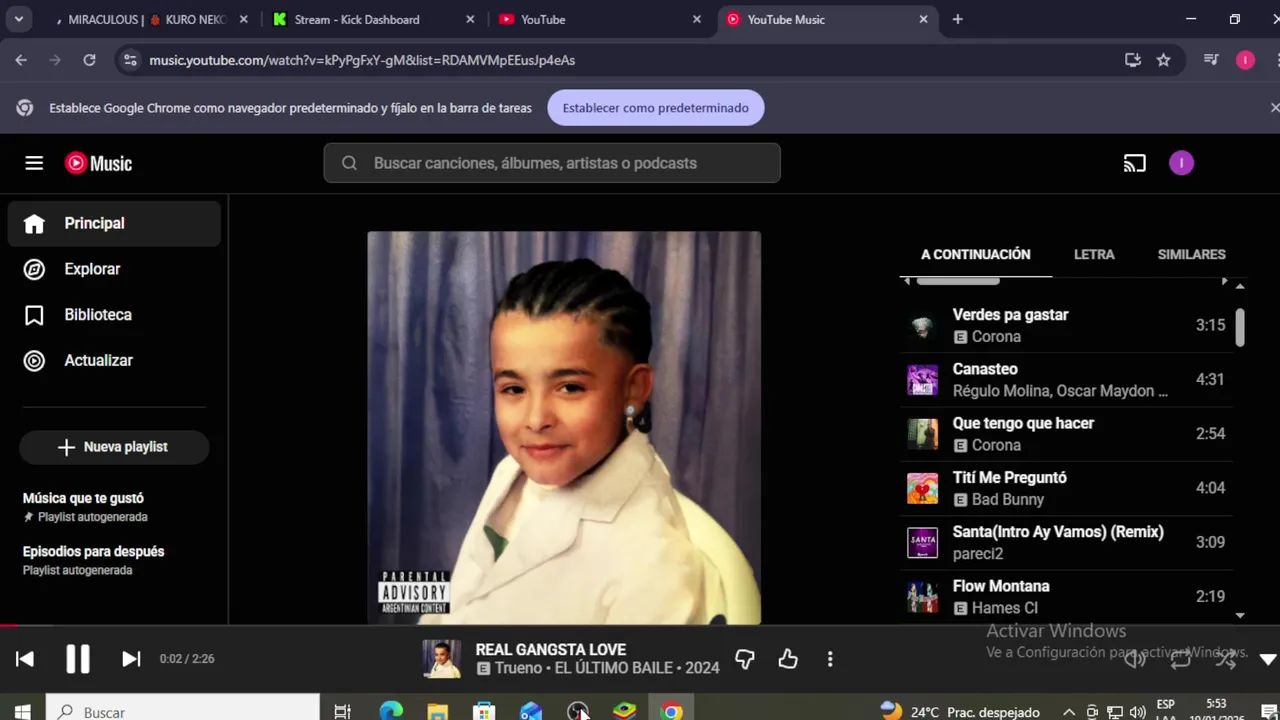Viewport: 1280px width, 720px height.
Task: Create a Nueva playlist
Action: [114, 447]
